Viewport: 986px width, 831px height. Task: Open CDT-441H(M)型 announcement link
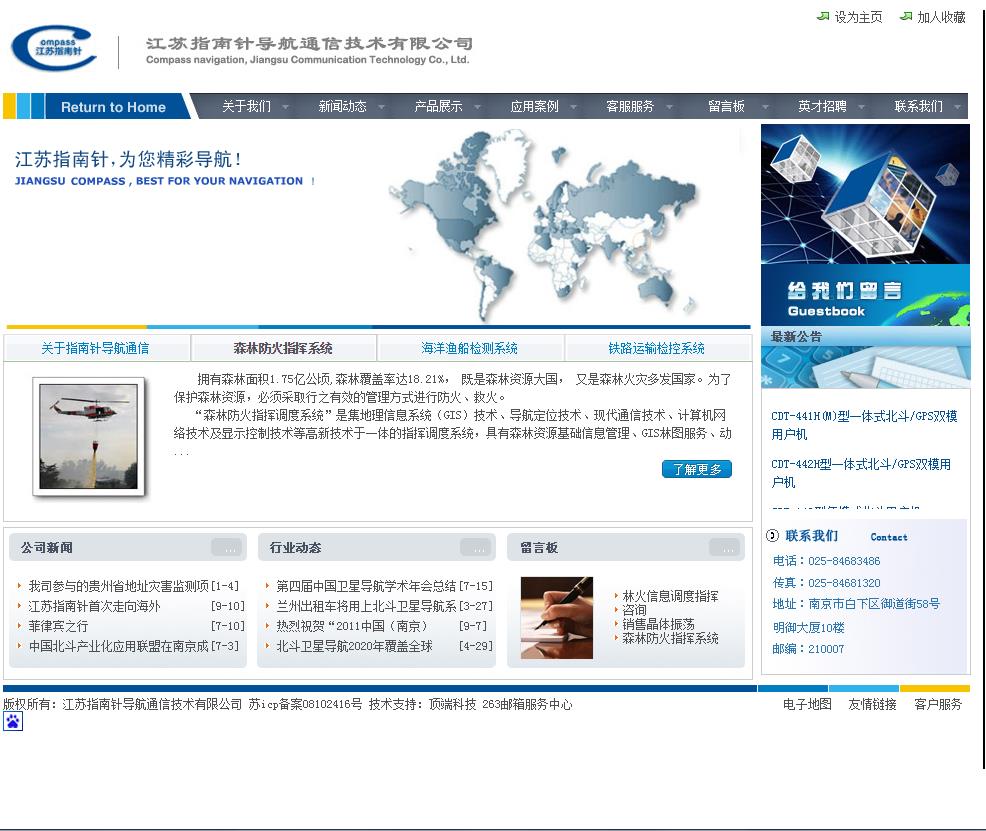point(864,425)
